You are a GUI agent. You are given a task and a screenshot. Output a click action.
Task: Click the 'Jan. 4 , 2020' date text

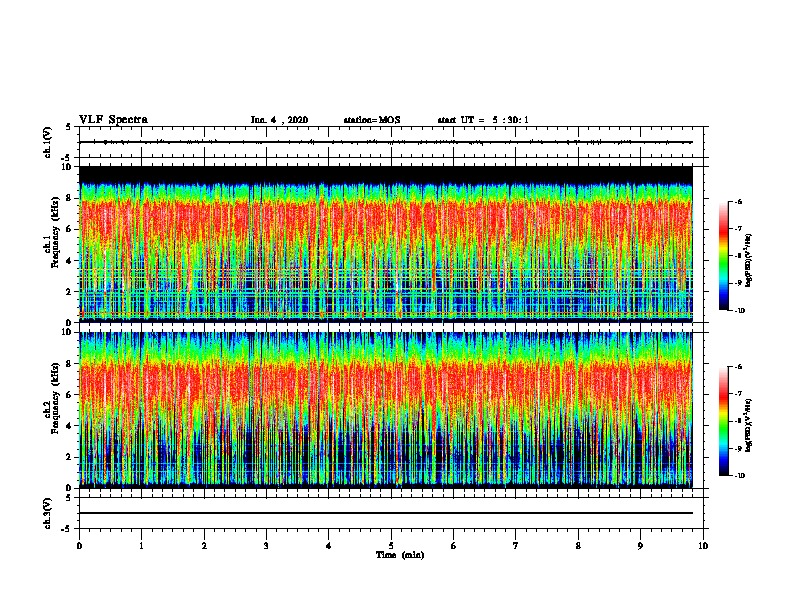(x=279, y=120)
